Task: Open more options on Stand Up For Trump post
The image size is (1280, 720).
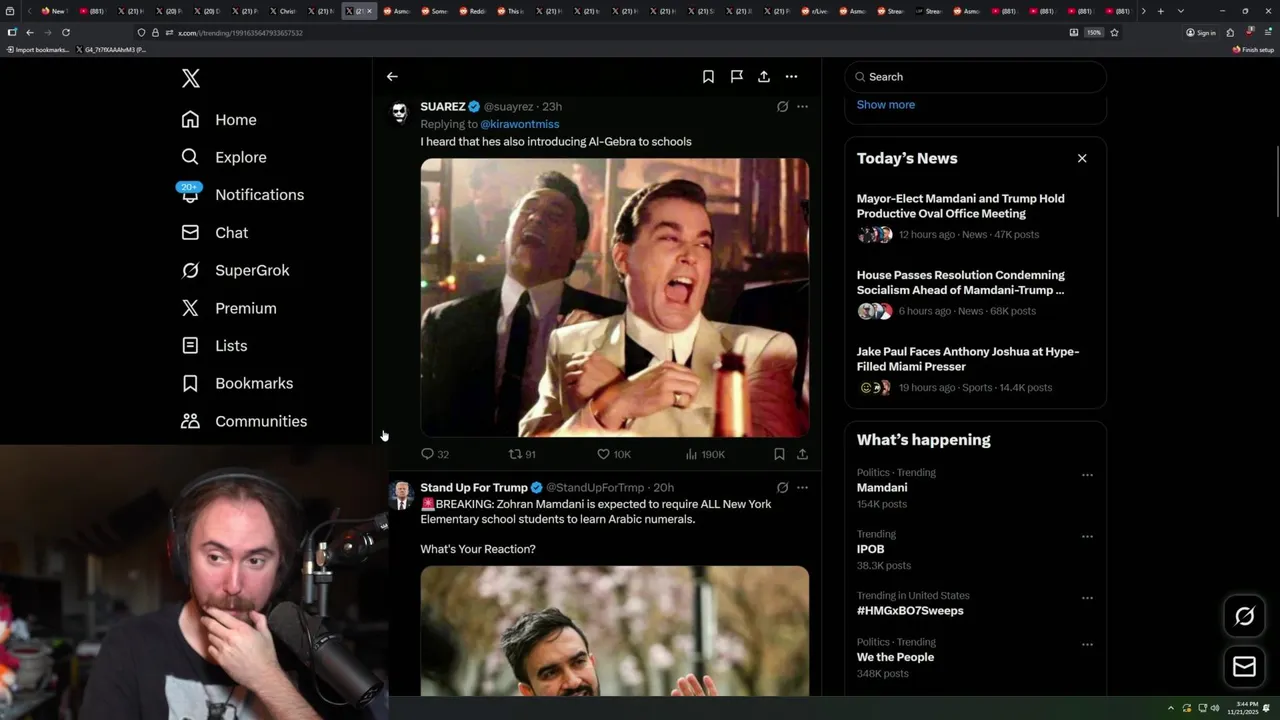Action: (x=802, y=488)
